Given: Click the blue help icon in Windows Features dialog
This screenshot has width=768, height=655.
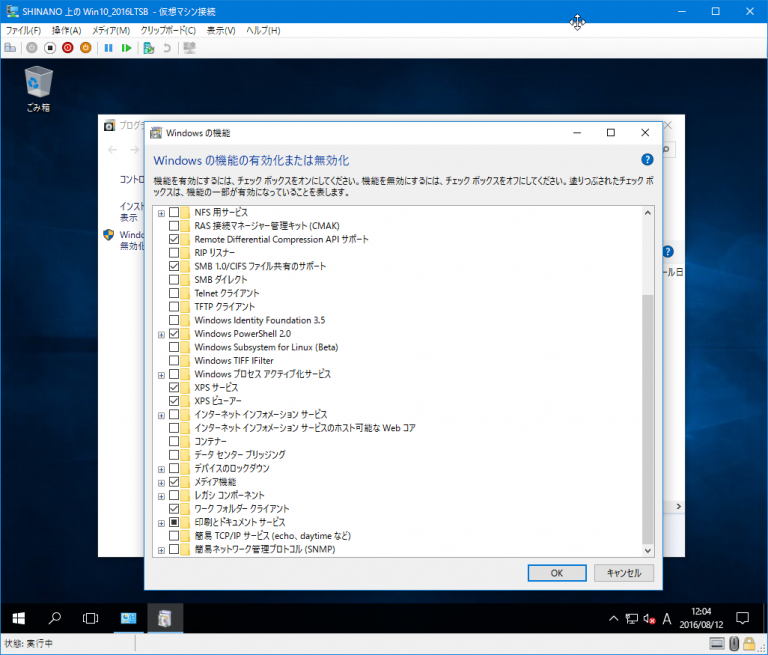Looking at the screenshot, I should tap(647, 160).
